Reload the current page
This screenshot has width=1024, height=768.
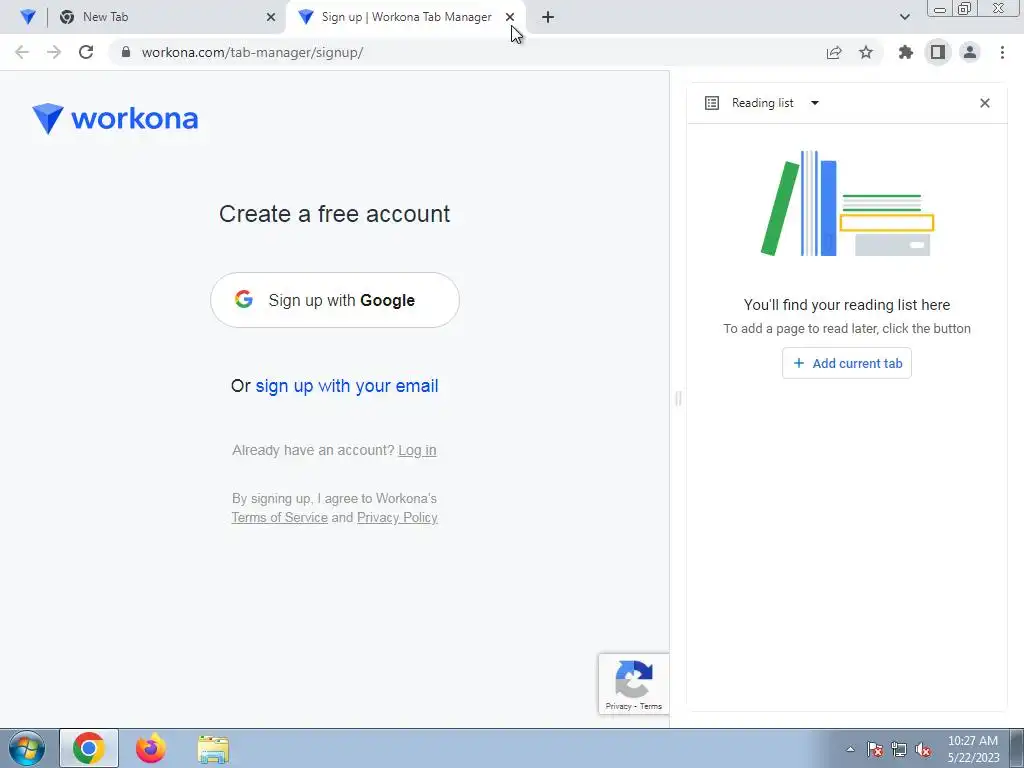tap(86, 52)
